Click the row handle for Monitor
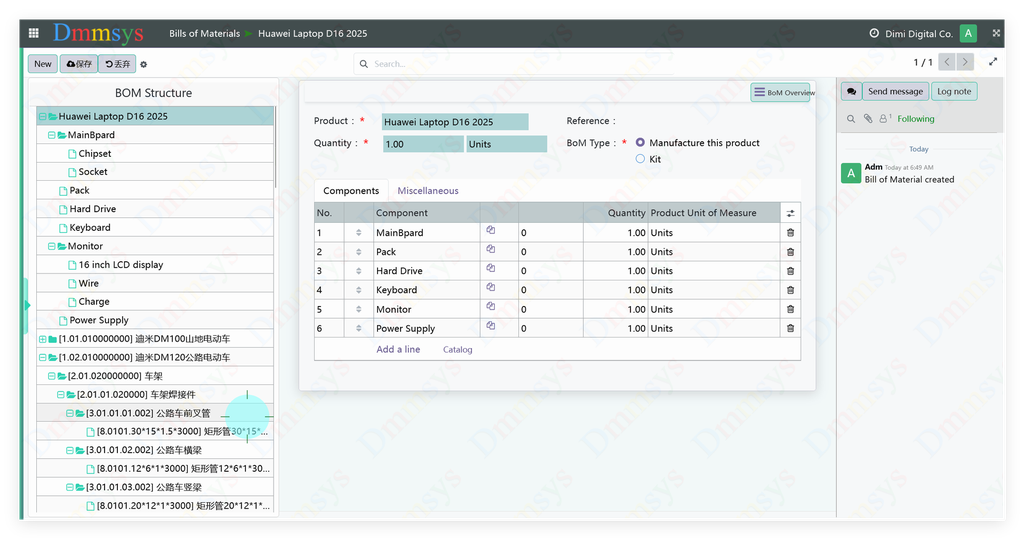The height and width of the screenshot is (539, 1024). click(359, 309)
